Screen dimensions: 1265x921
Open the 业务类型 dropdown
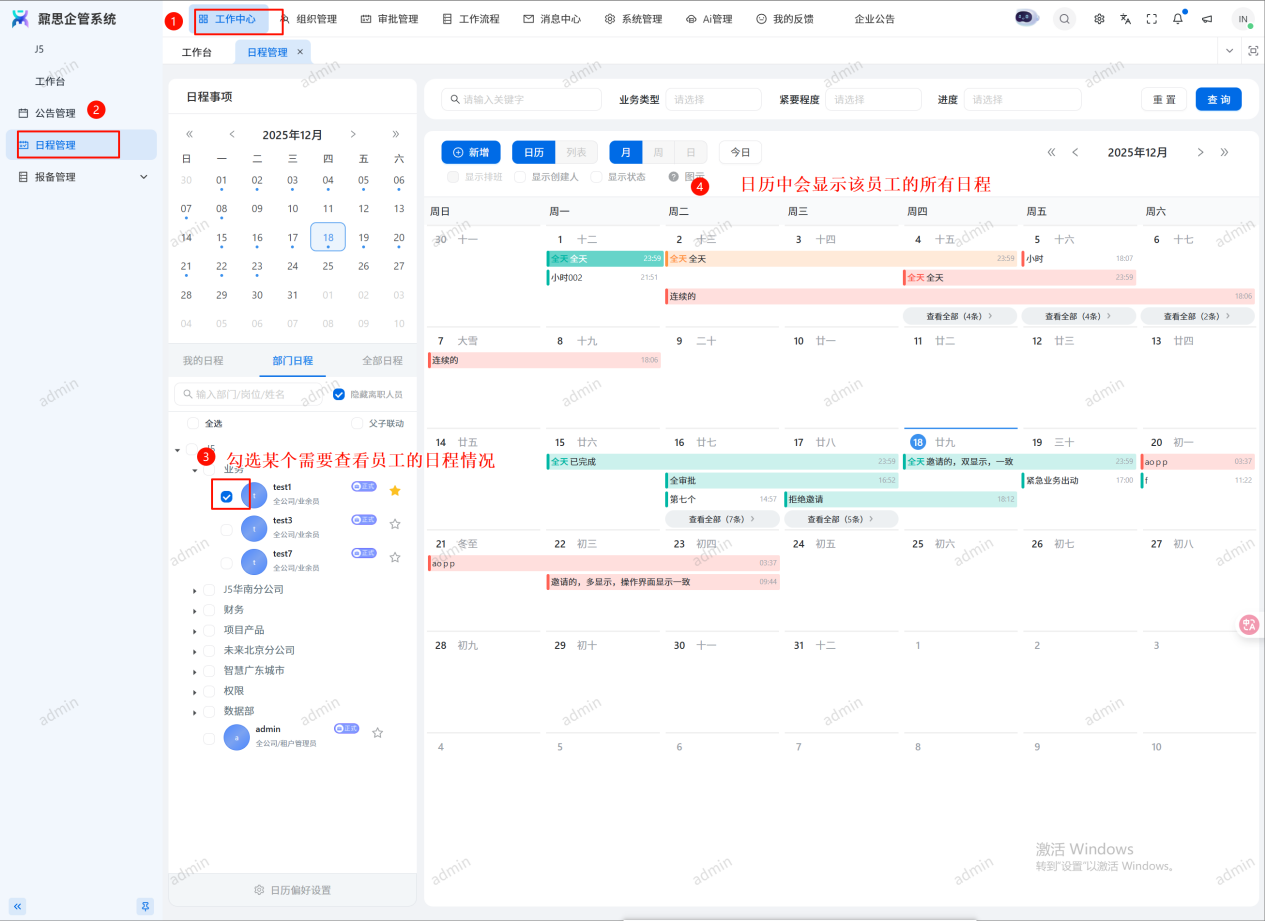point(713,100)
